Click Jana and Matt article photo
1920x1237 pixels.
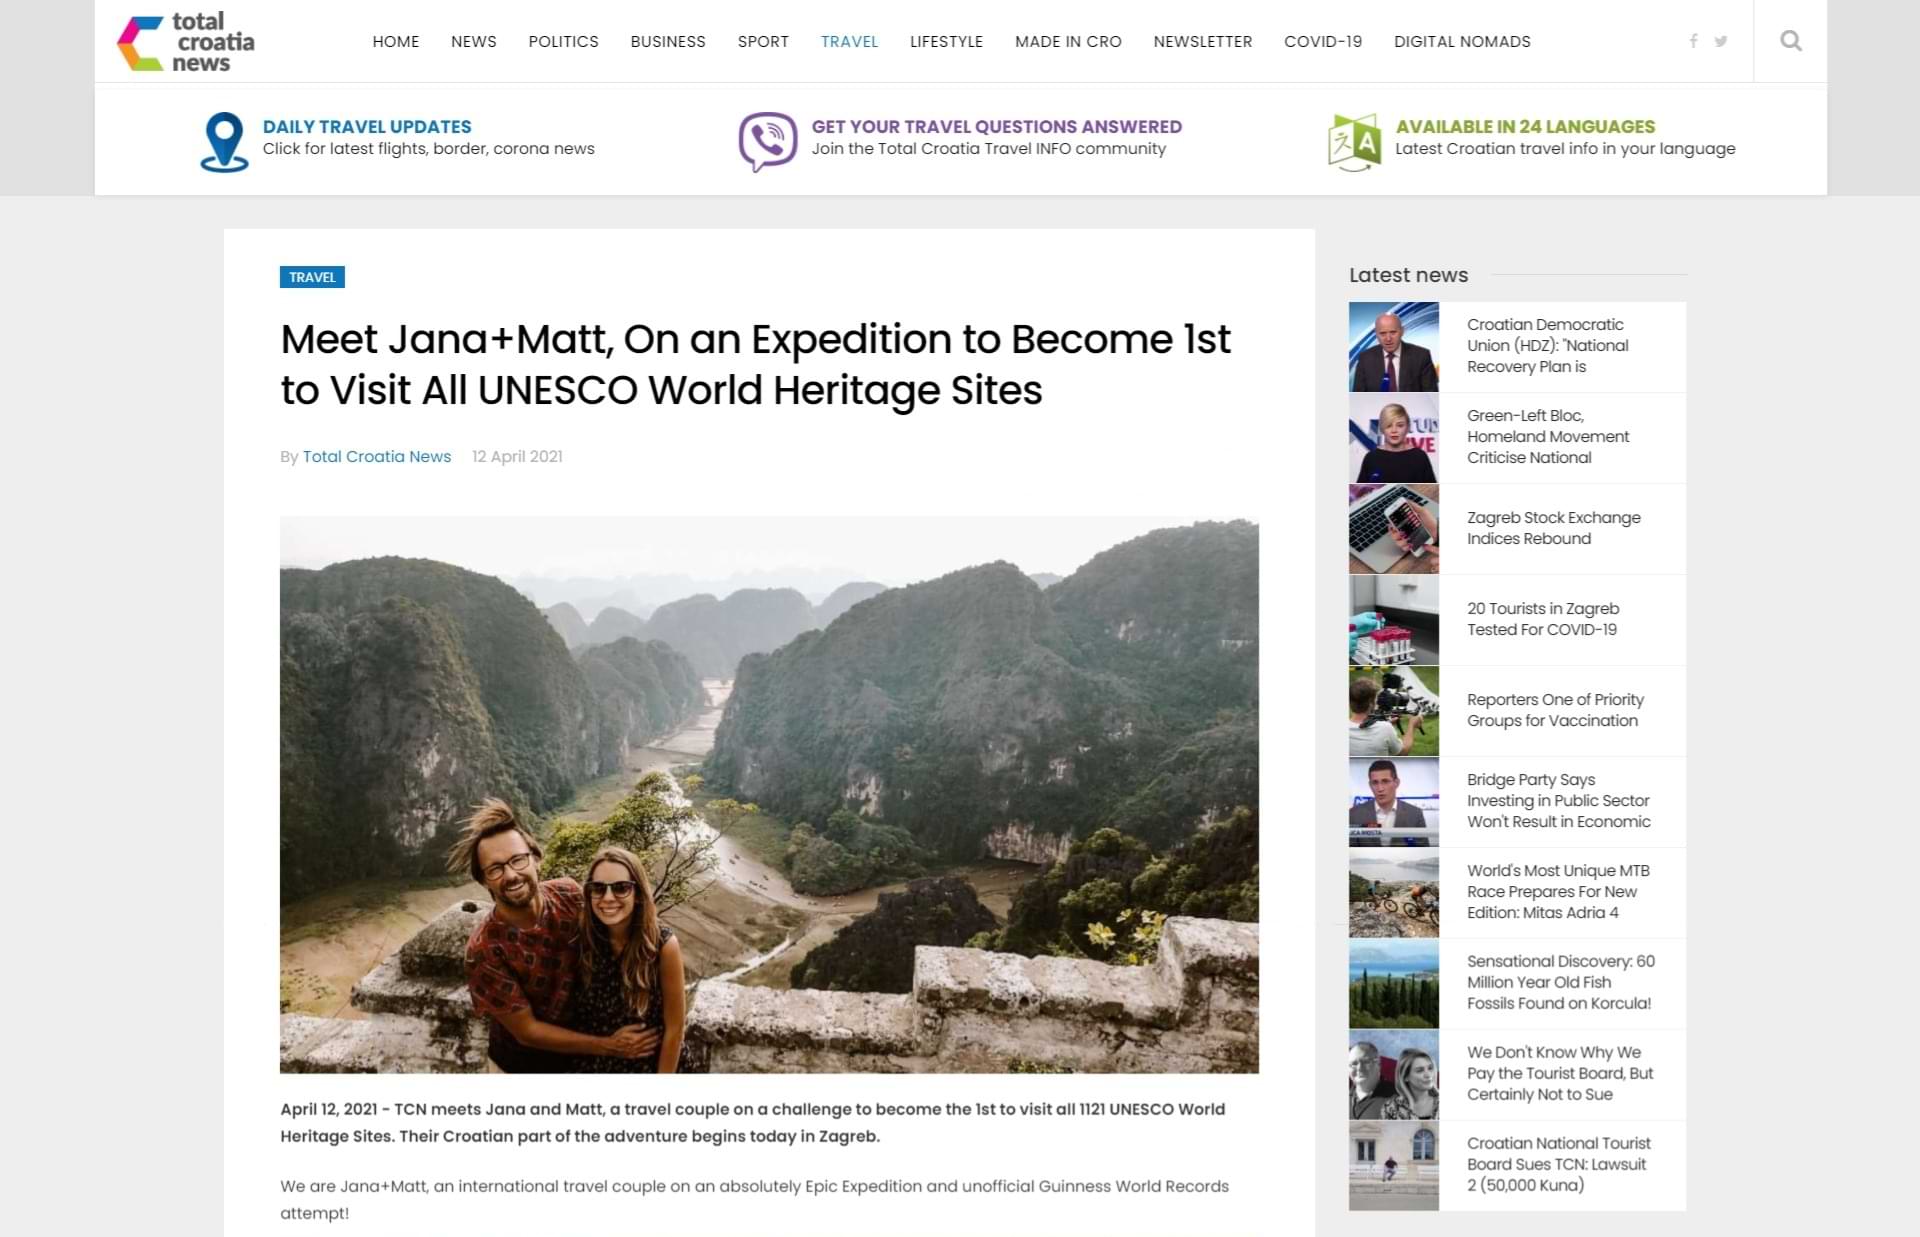(x=769, y=794)
